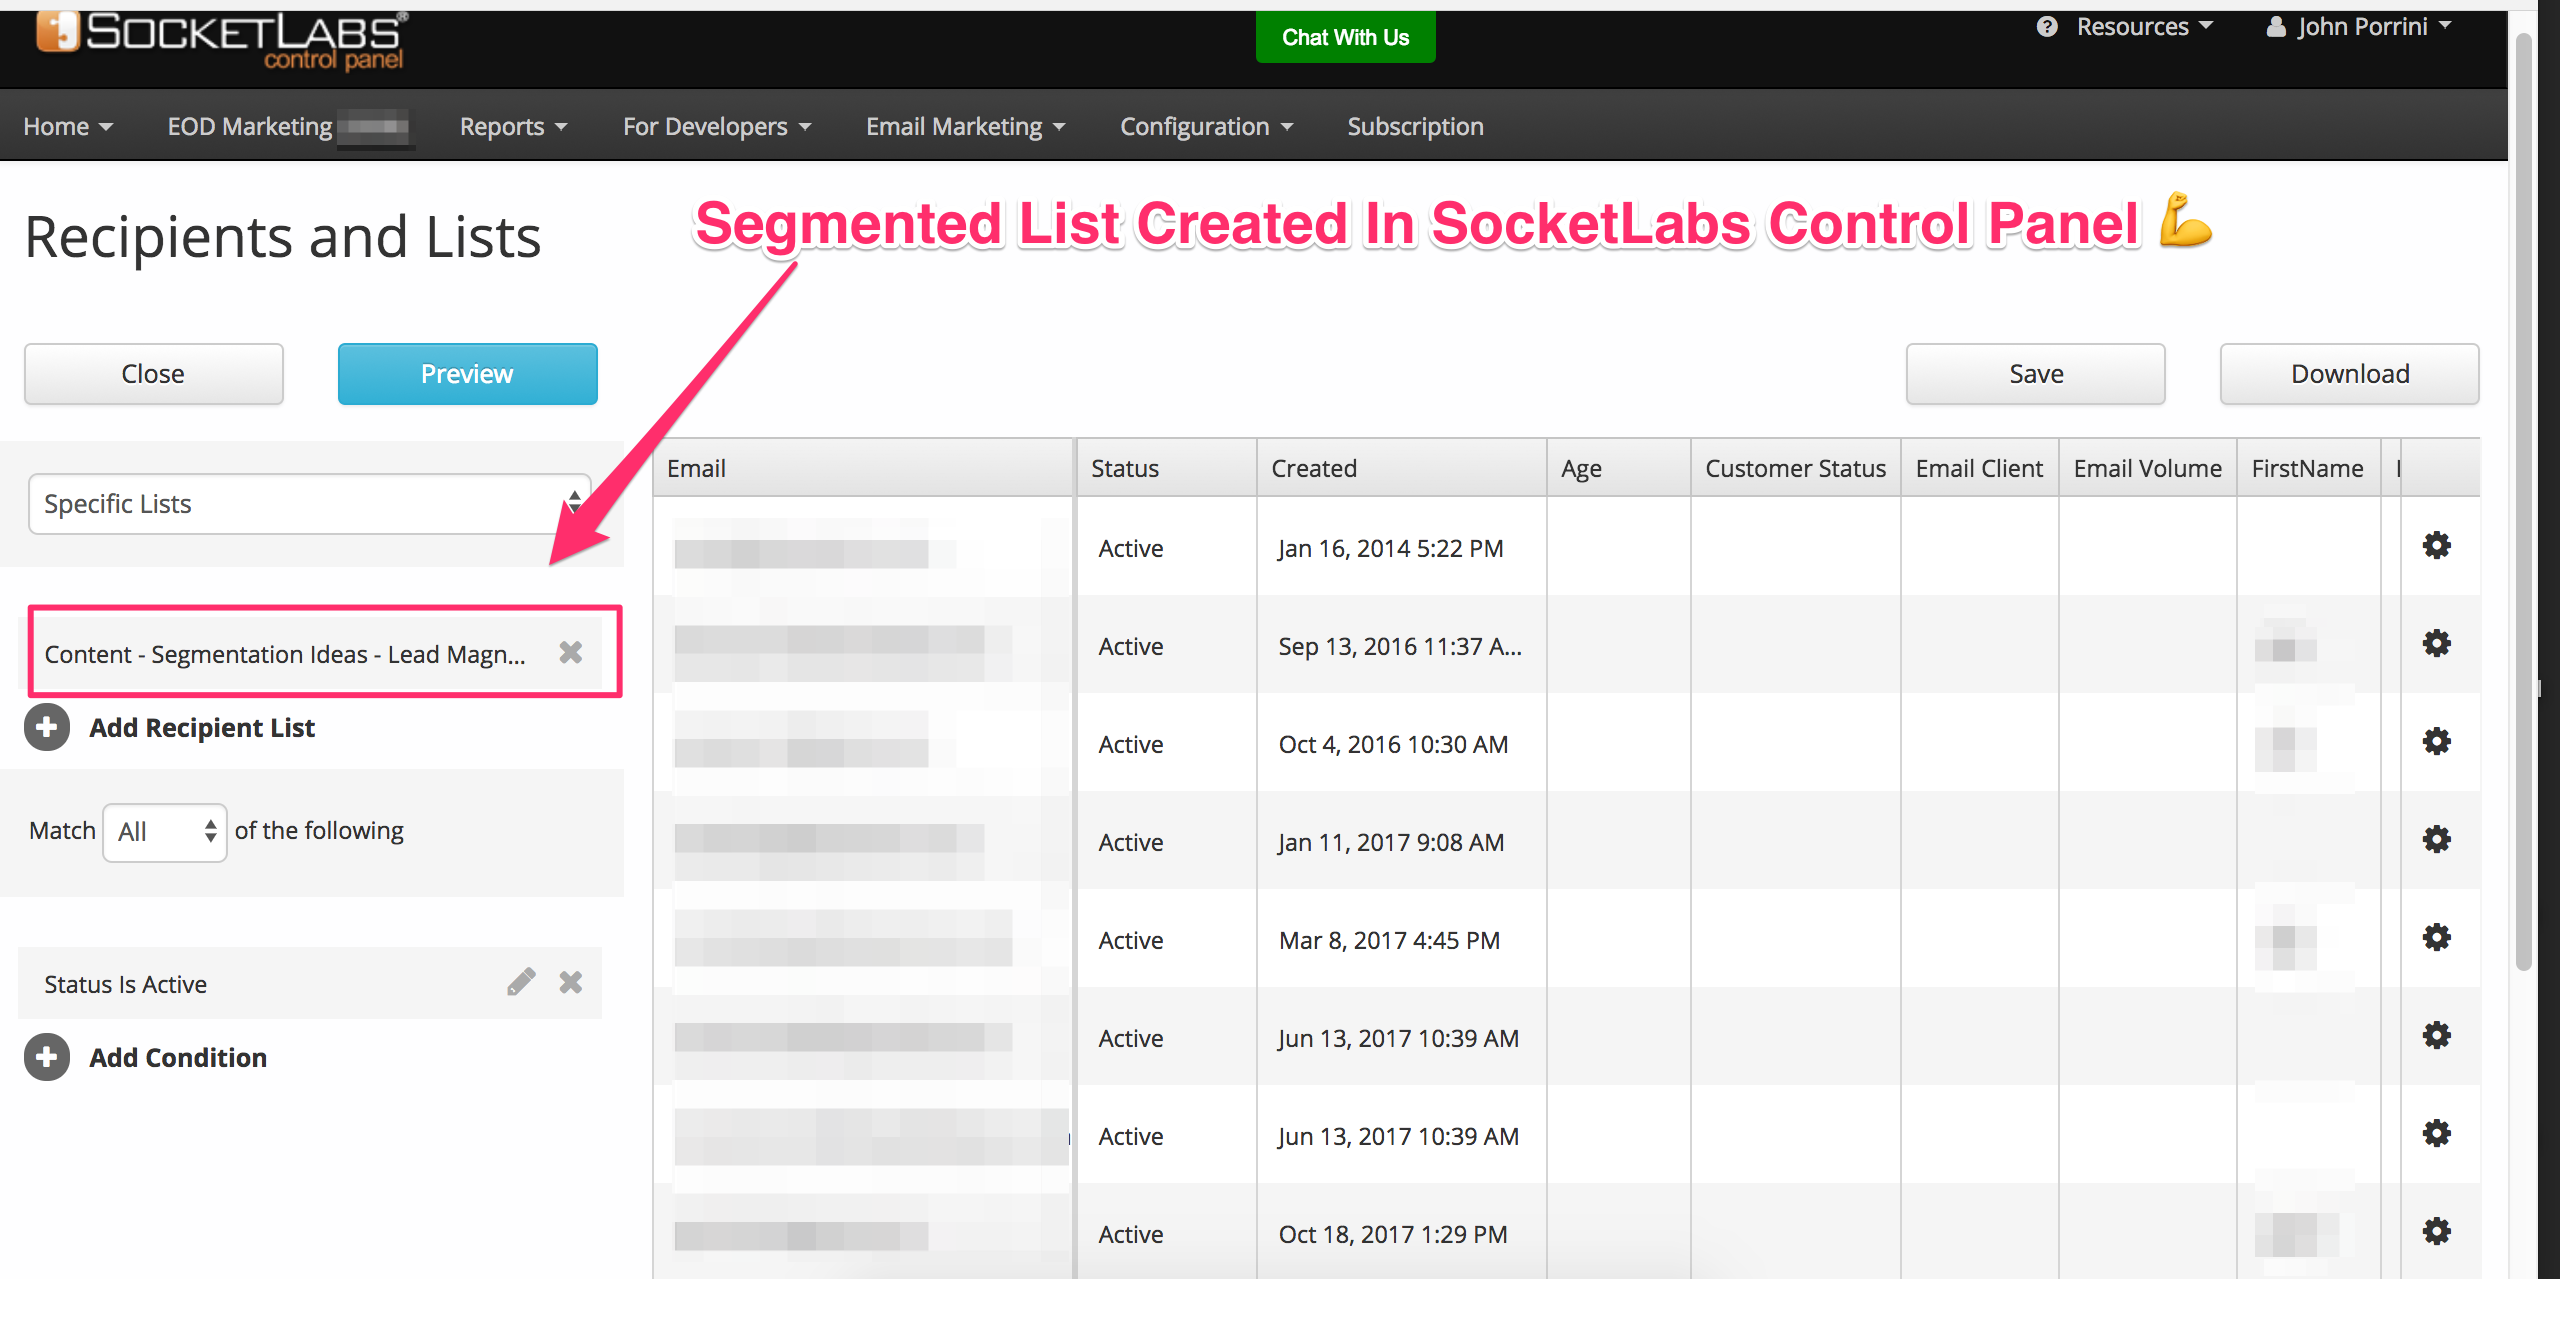Sort by the Age column header

point(1619,468)
